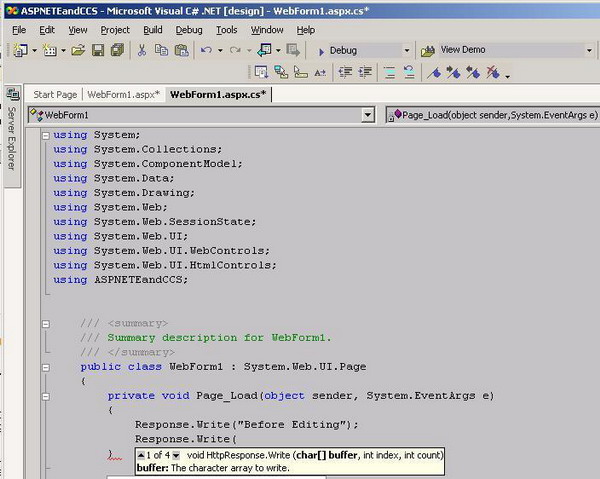Click the 'Summary description for WebForm1.' comment
This screenshot has width=600, height=479.
(219, 338)
